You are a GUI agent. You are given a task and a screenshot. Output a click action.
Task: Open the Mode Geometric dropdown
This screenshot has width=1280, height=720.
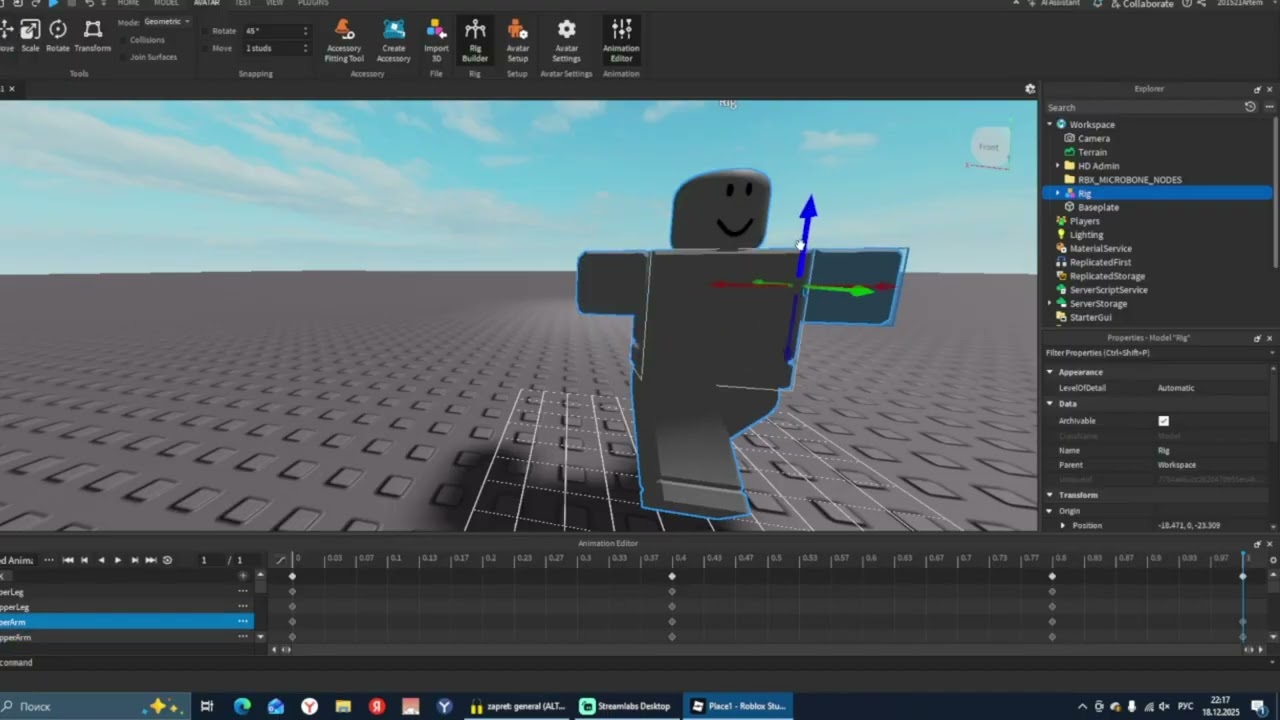[x=166, y=21]
